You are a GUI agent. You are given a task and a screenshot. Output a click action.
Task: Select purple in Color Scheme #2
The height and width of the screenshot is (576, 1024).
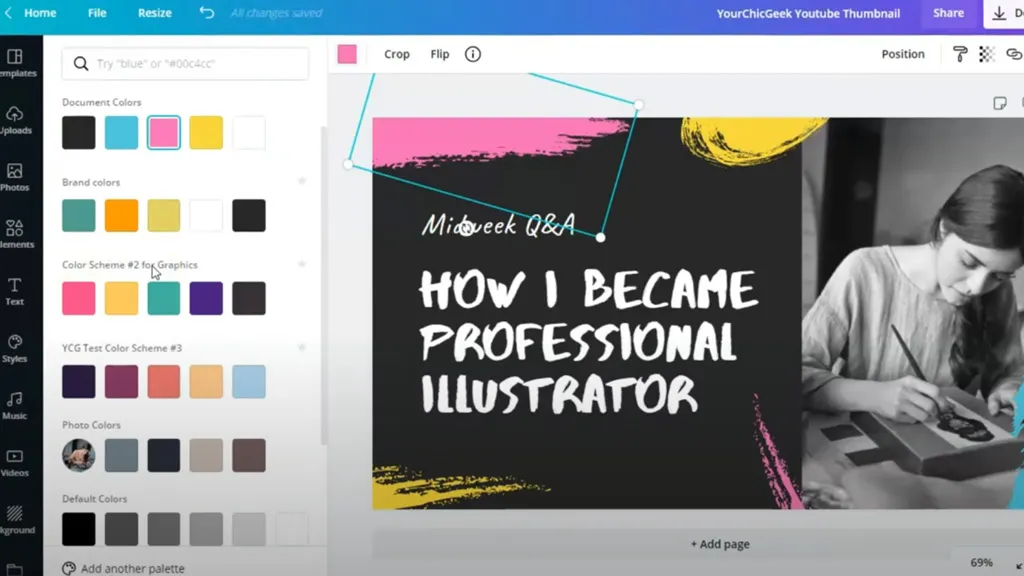(206, 298)
